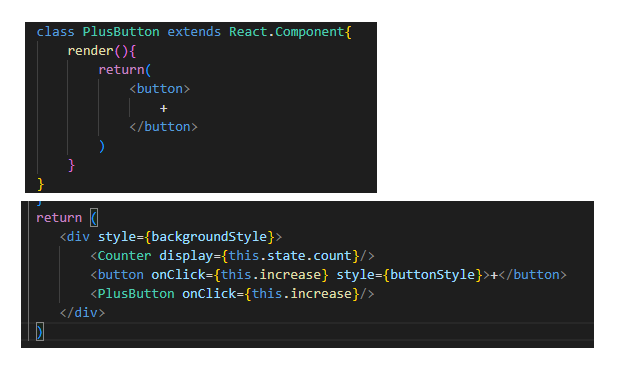Click the highlighted closing parenthesis on last line
Viewport: 634px width, 370px height.
tap(40, 332)
